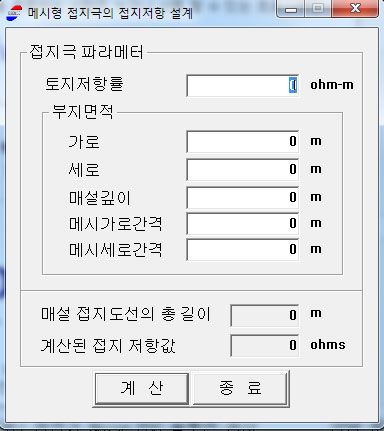Exit using the 종 료 button
The width and height of the screenshot is (384, 431).
pyautogui.click(x=240, y=388)
